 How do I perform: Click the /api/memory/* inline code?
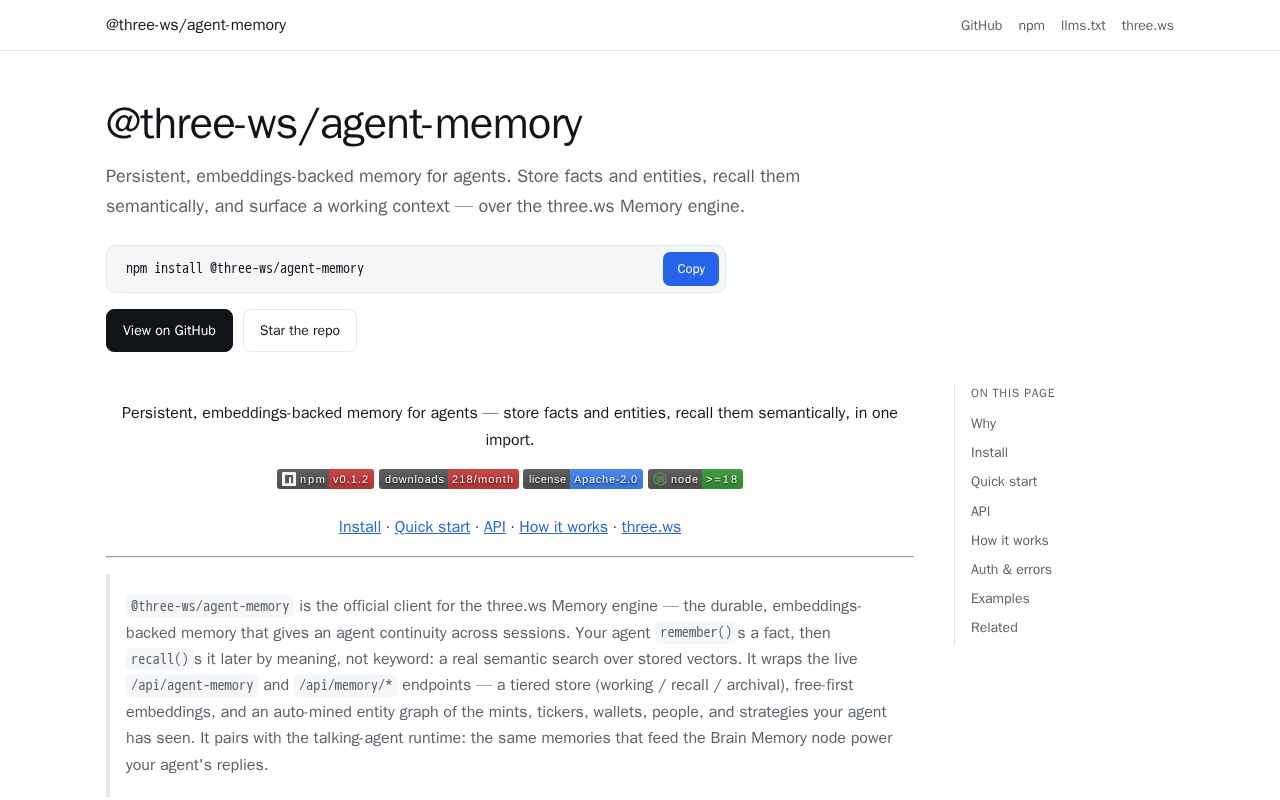[345, 685]
